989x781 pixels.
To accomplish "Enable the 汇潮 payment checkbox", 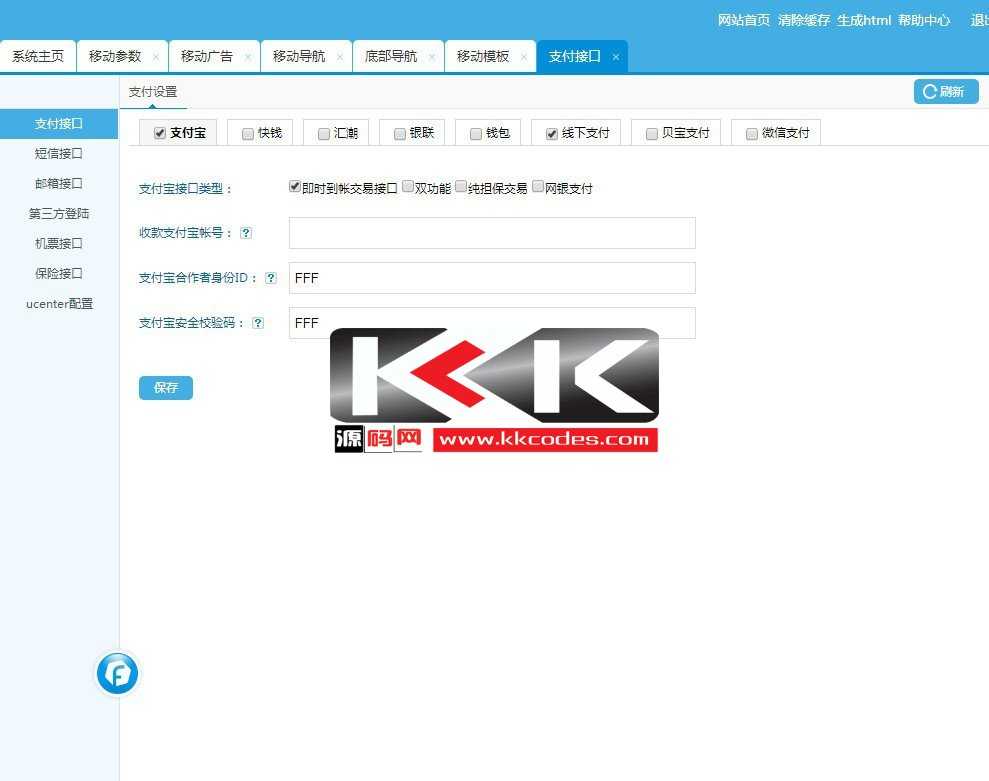I will (x=324, y=134).
